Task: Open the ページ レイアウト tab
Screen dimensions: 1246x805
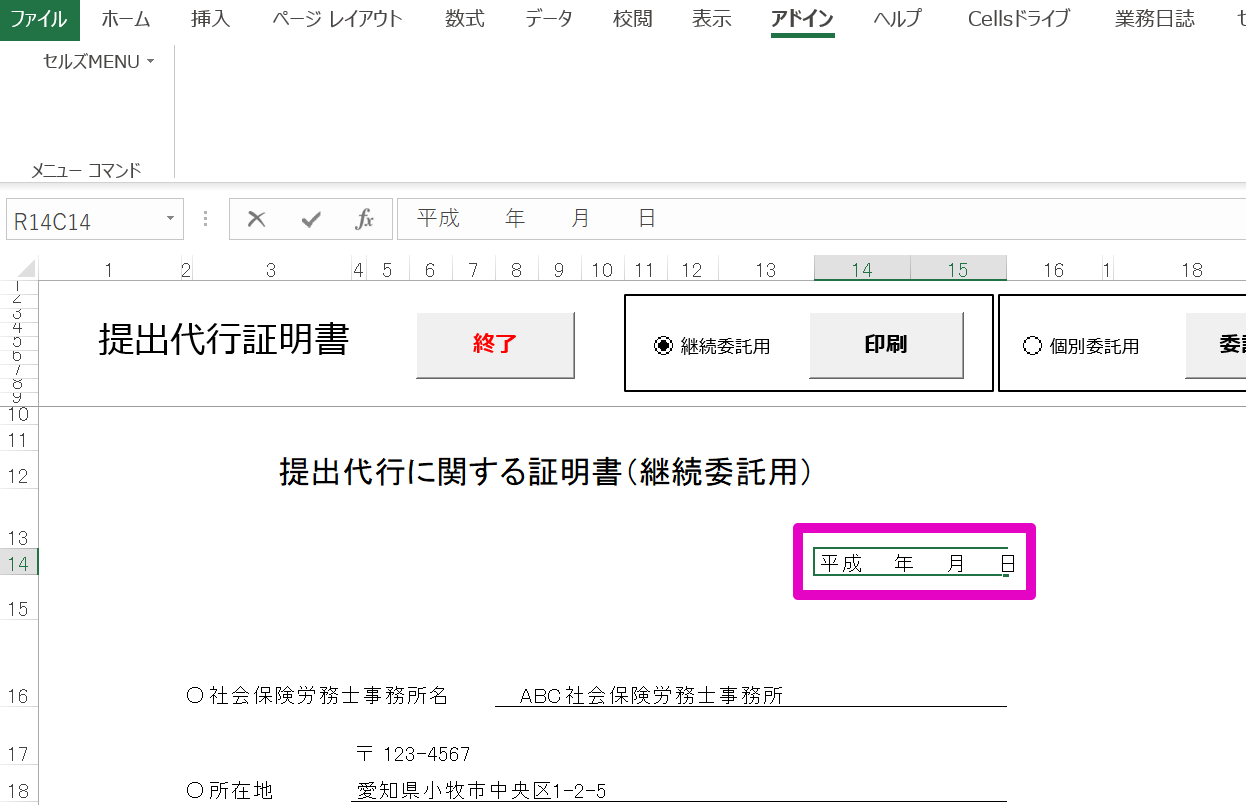Action: 338,19
